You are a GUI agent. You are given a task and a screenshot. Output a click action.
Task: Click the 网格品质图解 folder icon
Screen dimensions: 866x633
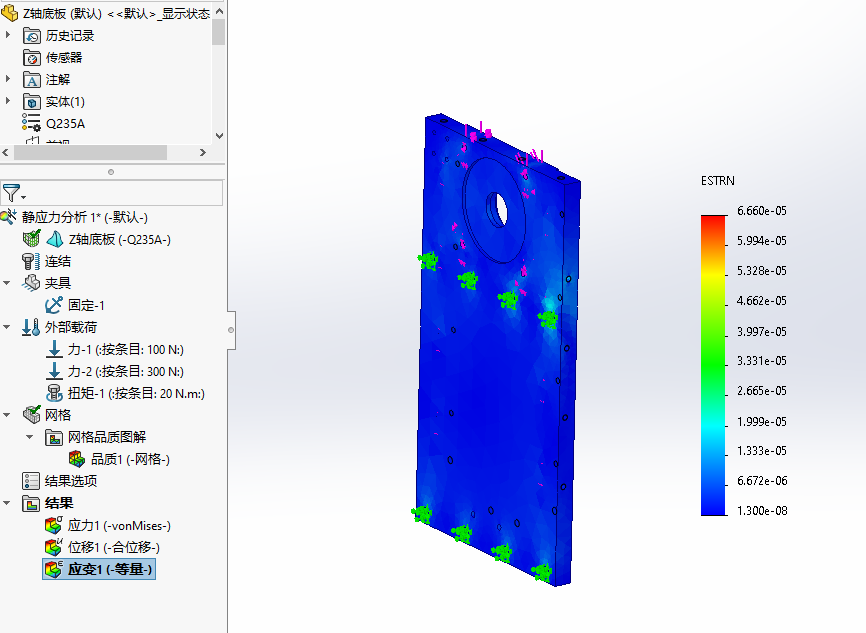pyautogui.click(x=54, y=437)
